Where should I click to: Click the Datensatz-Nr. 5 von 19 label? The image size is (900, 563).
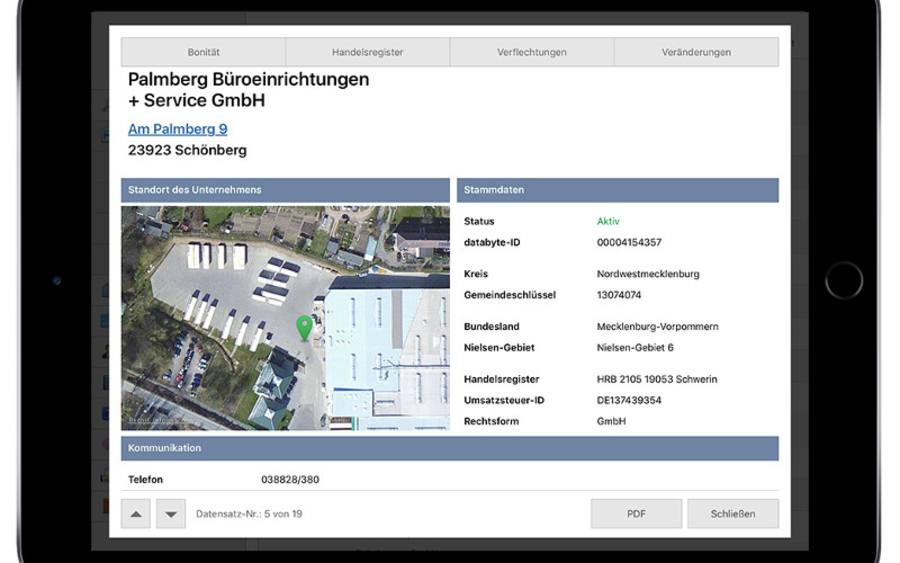pyautogui.click(x=249, y=514)
